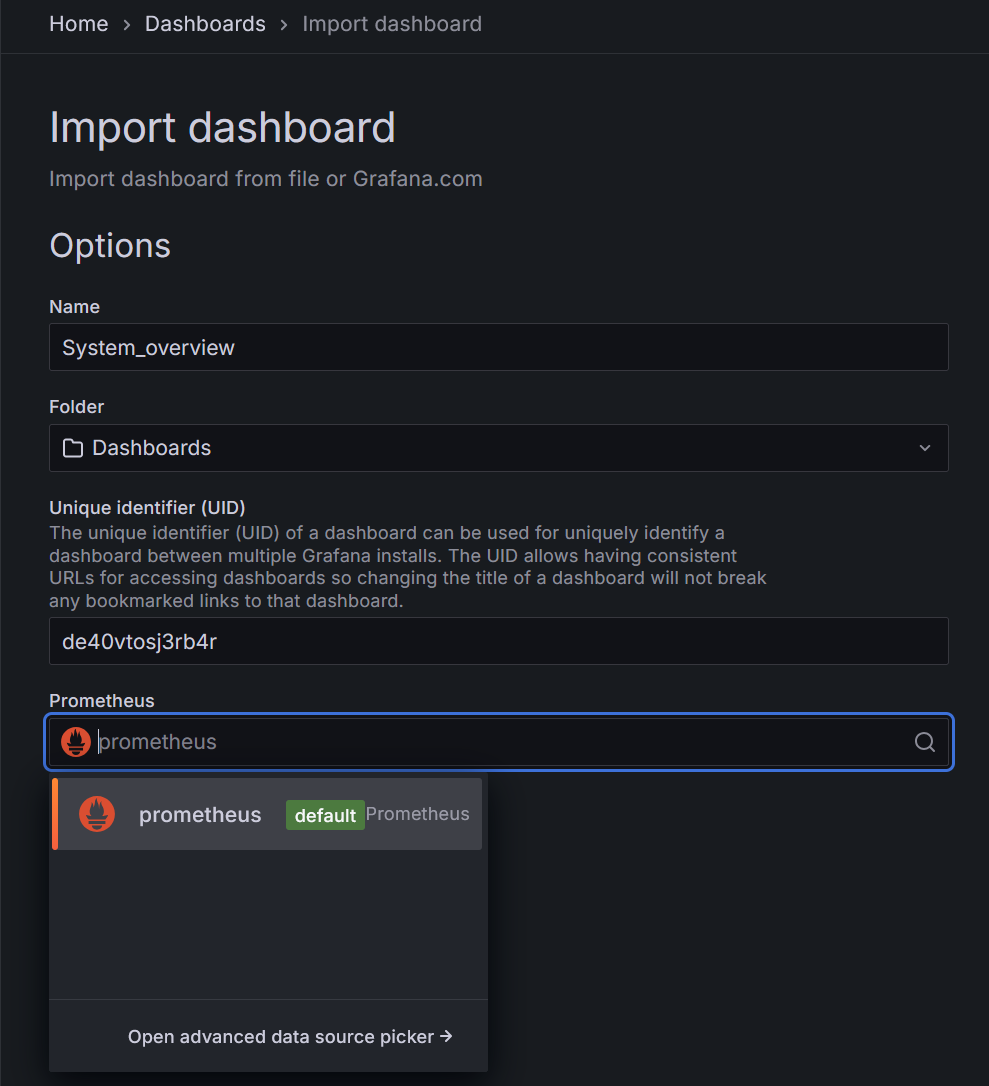Image resolution: width=989 pixels, height=1086 pixels.
Task: Select the prometheus data source from the list
Action: pos(200,813)
